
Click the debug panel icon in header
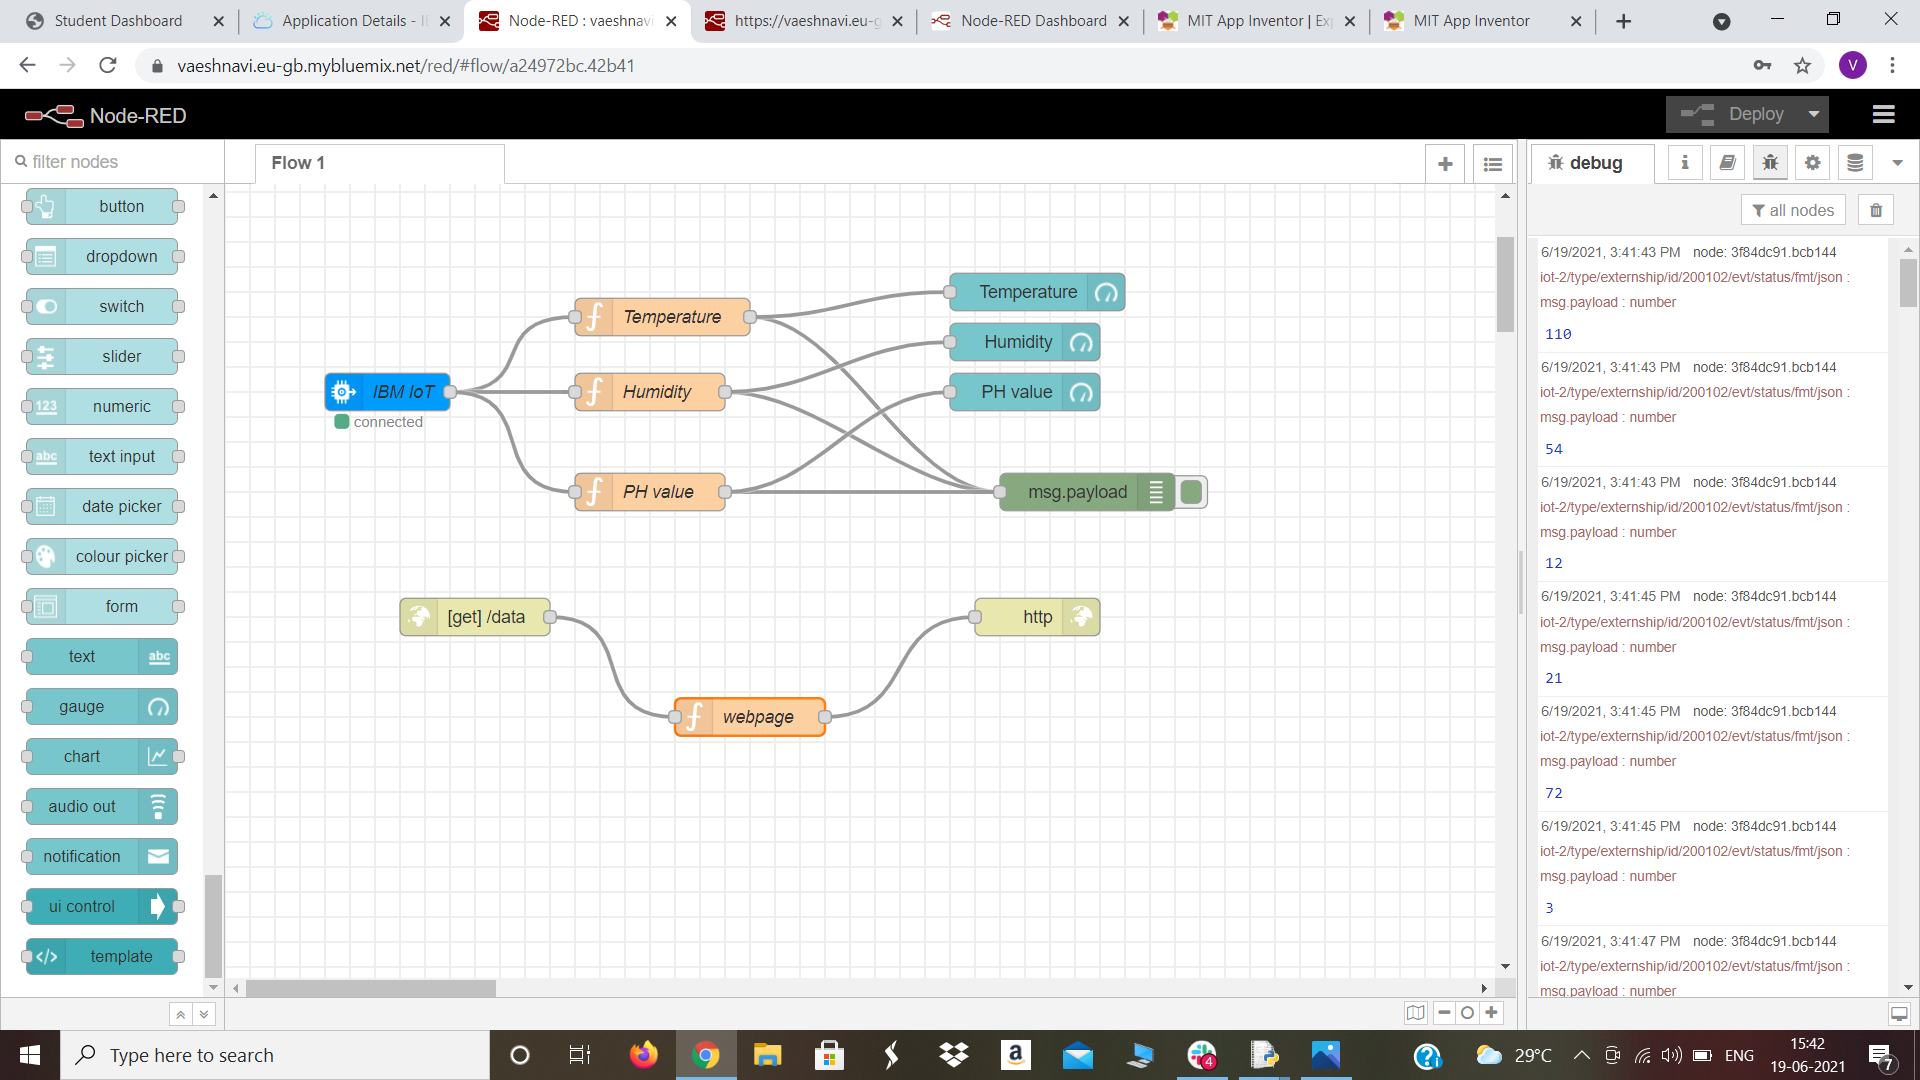(1771, 162)
